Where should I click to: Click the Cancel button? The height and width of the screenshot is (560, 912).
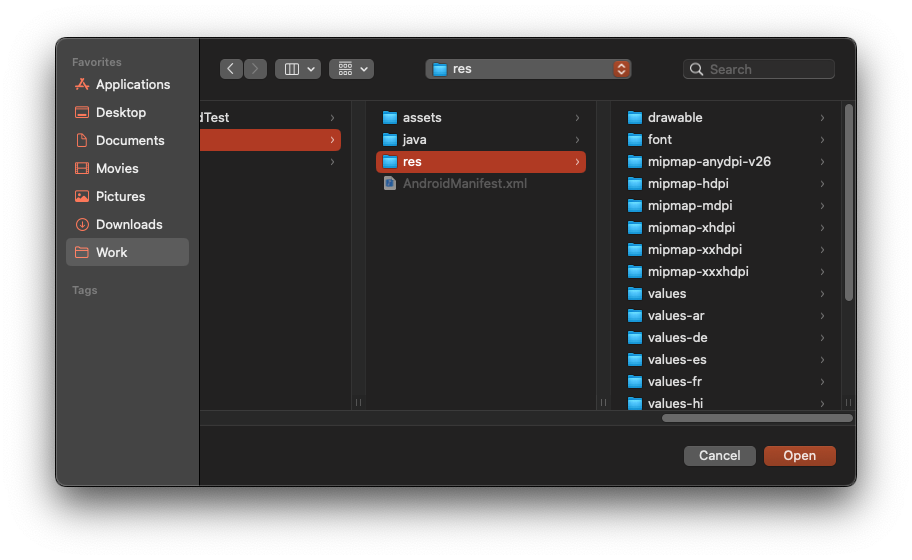pyautogui.click(x=719, y=455)
